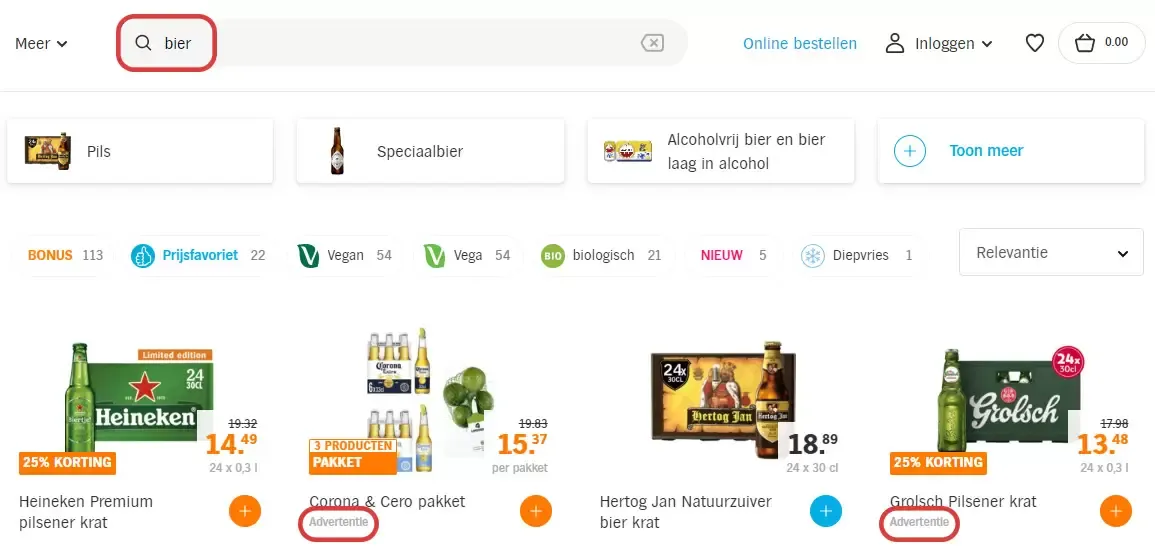Open Alcoholvrij bier en bier laag in alcohol
The width and height of the screenshot is (1155, 557).
[x=720, y=151]
